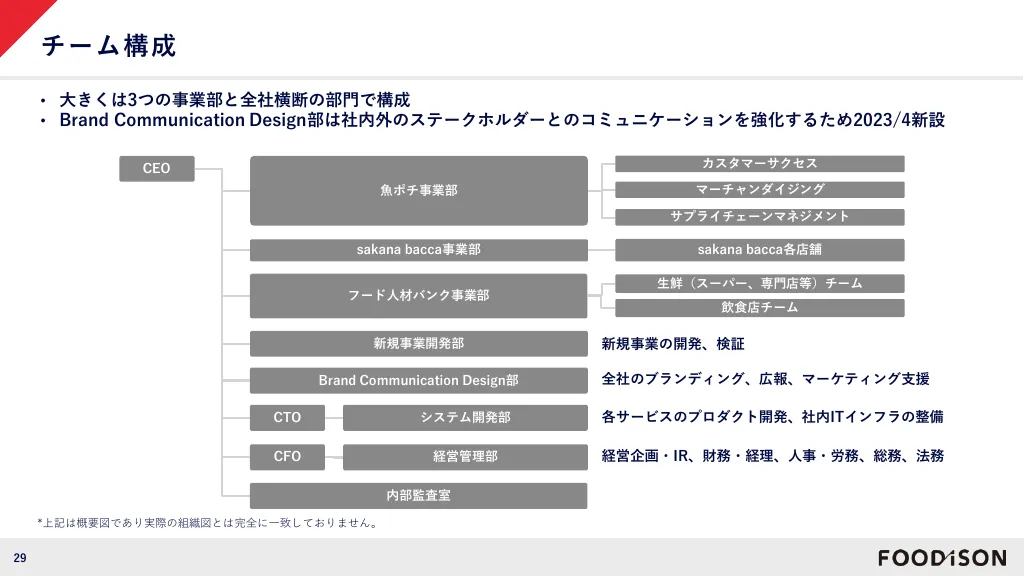Click the footnote *上記は概要図であり
Viewport: 1024px width, 577px height.
(208, 523)
